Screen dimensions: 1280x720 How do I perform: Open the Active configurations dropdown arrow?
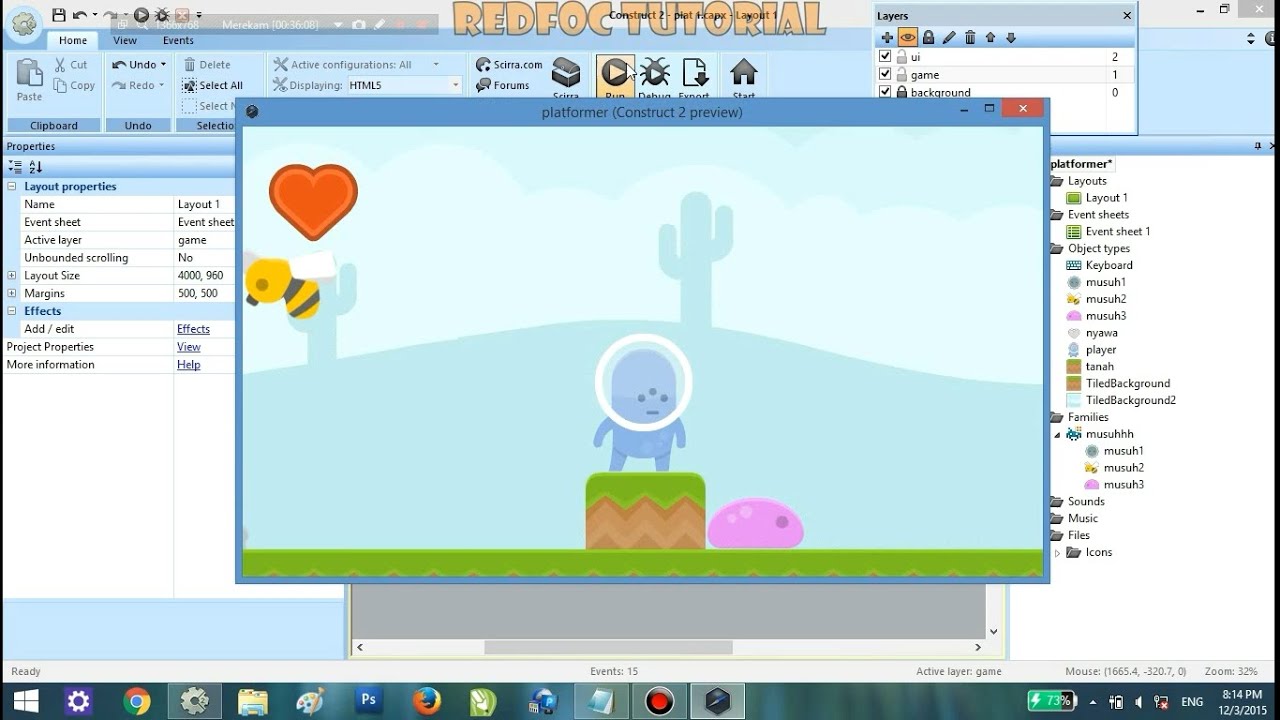(436, 64)
